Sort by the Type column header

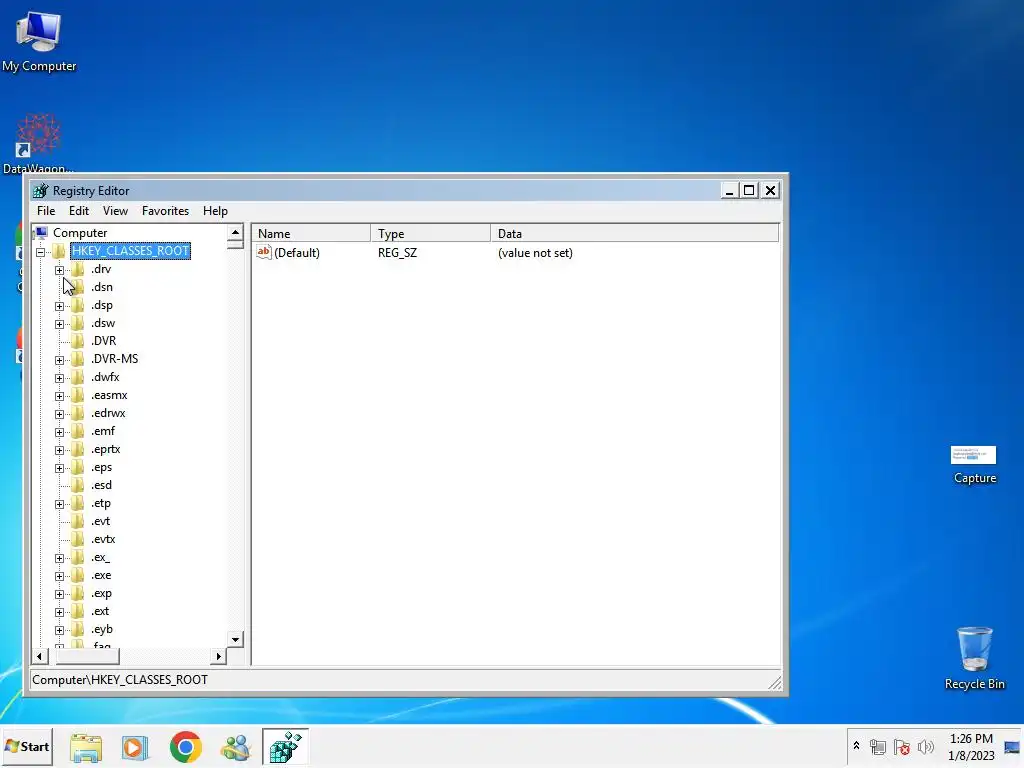click(430, 233)
